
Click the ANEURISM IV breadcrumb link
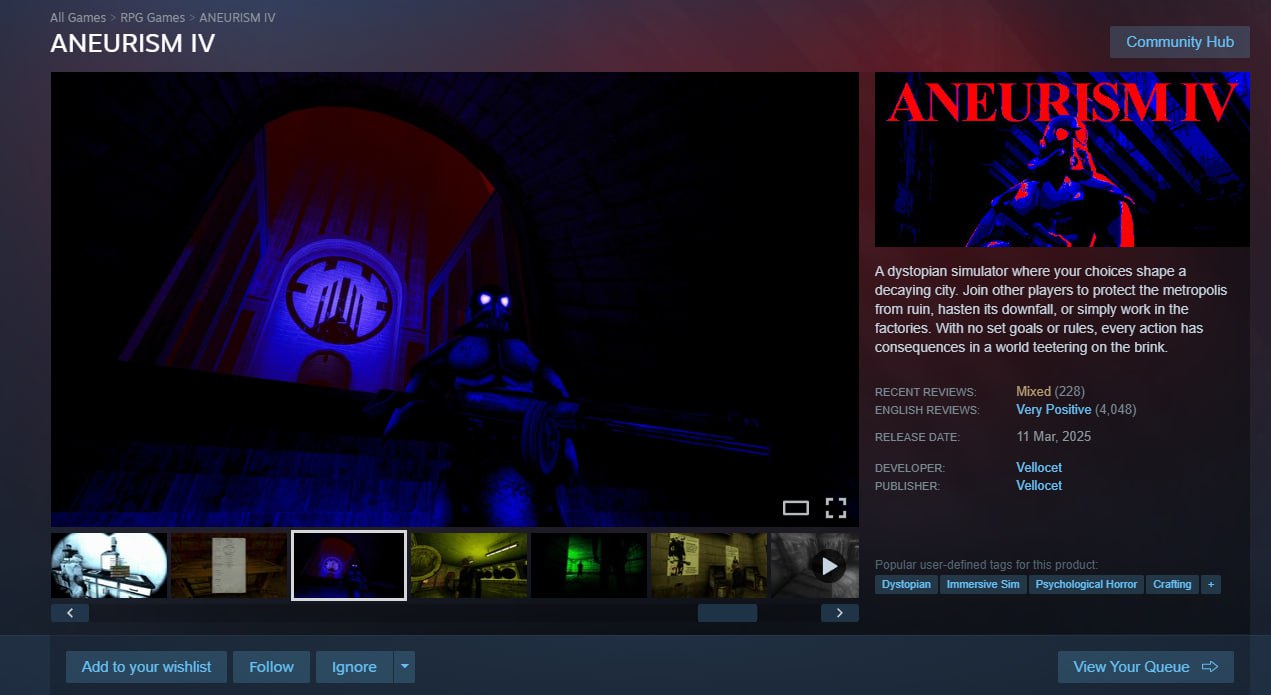point(237,18)
